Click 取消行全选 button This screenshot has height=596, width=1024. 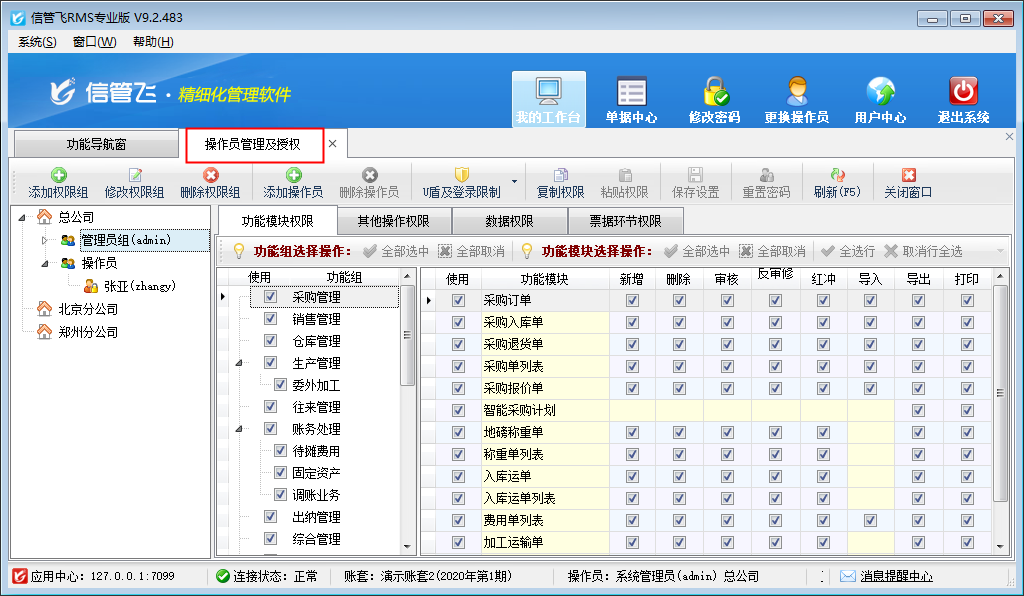(923, 251)
